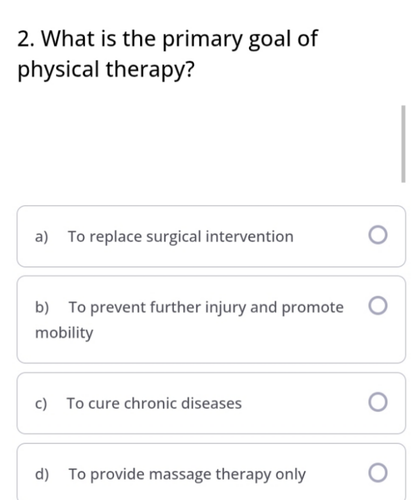
Task: Click the question number "2."
Action: 27,39
